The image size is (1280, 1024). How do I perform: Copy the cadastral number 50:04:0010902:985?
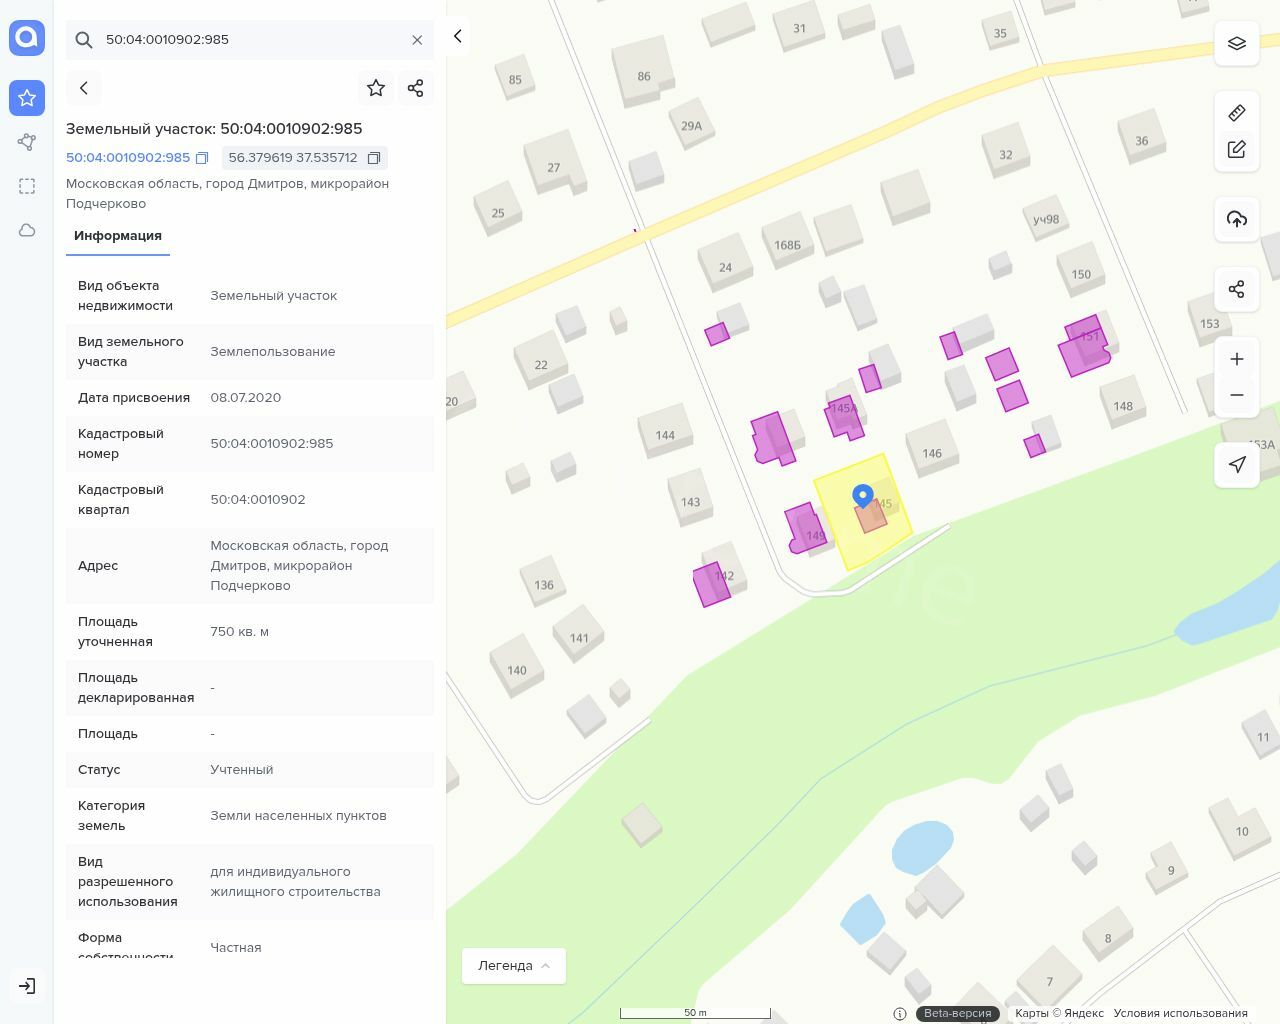pyautogui.click(x=202, y=158)
